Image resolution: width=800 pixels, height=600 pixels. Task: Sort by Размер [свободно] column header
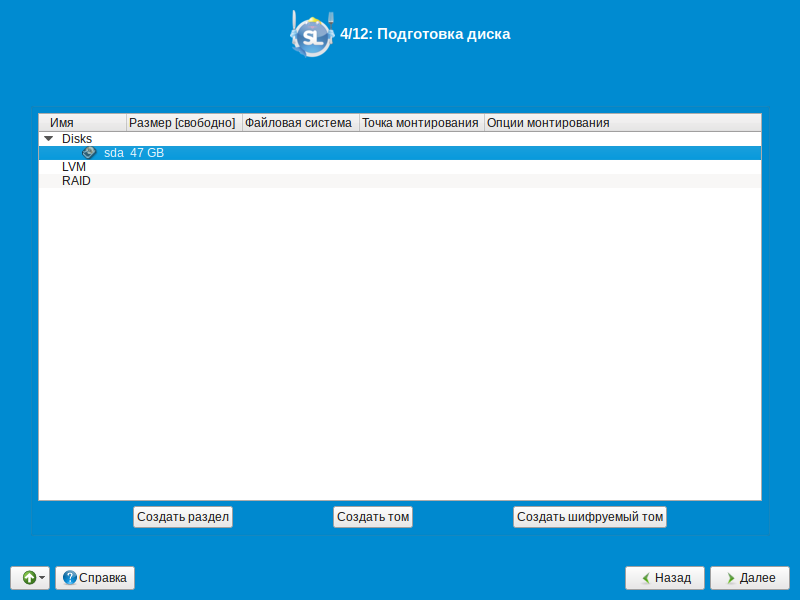(184, 122)
